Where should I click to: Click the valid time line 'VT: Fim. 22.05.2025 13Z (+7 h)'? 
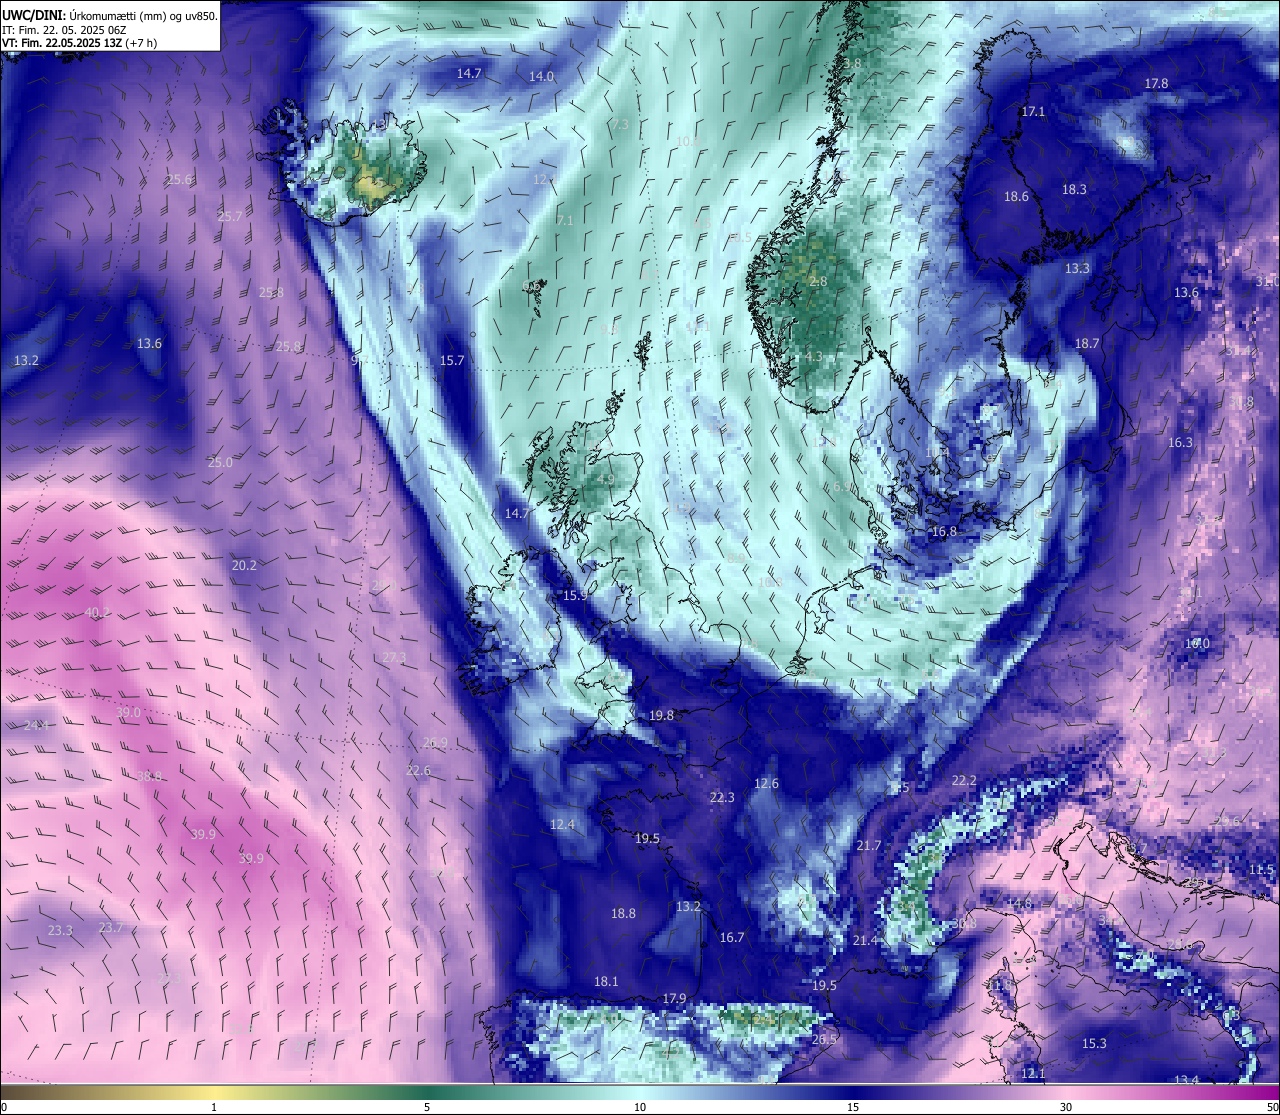pyautogui.click(x=80, y=43)
